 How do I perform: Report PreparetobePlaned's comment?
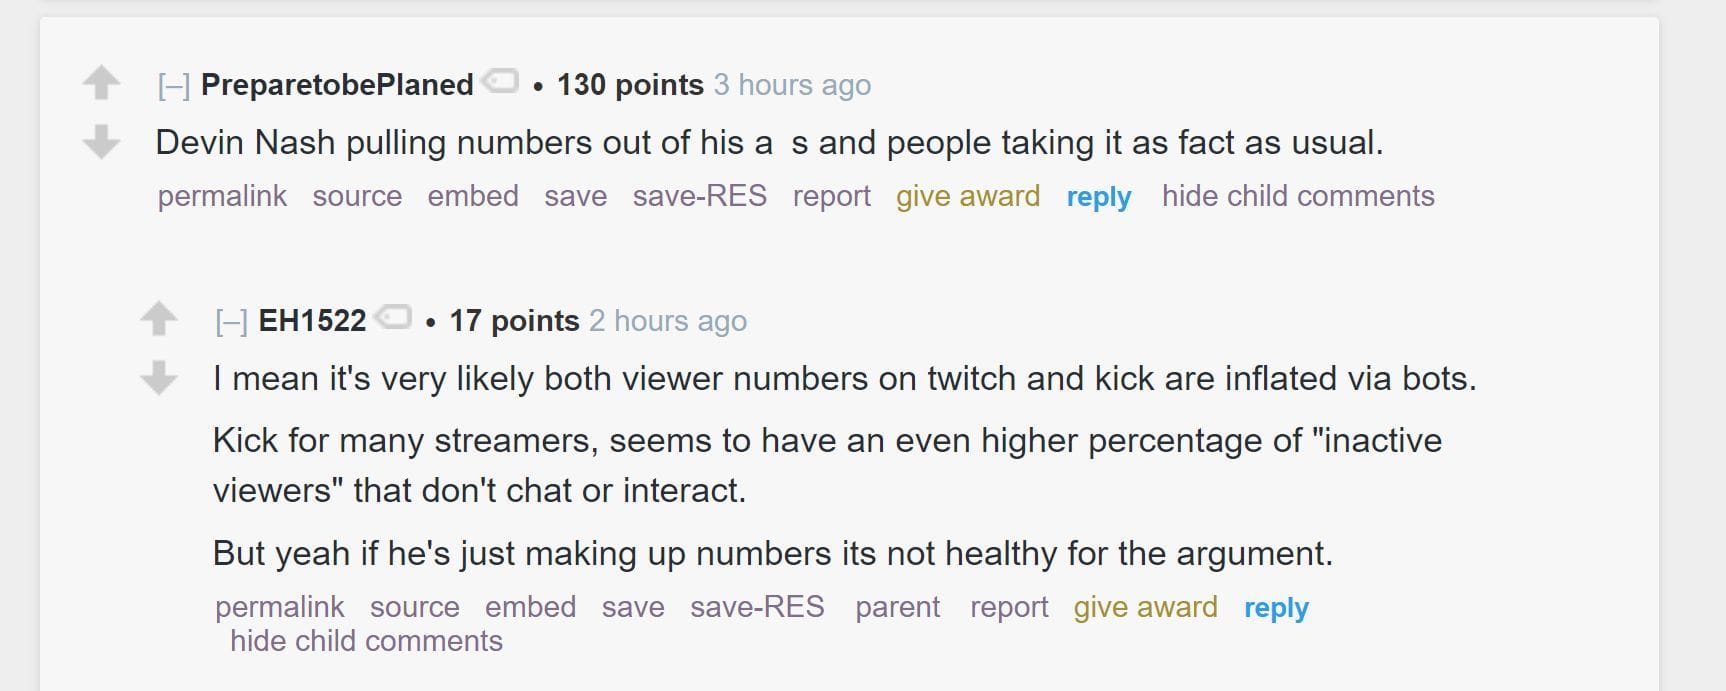(832, 196)
